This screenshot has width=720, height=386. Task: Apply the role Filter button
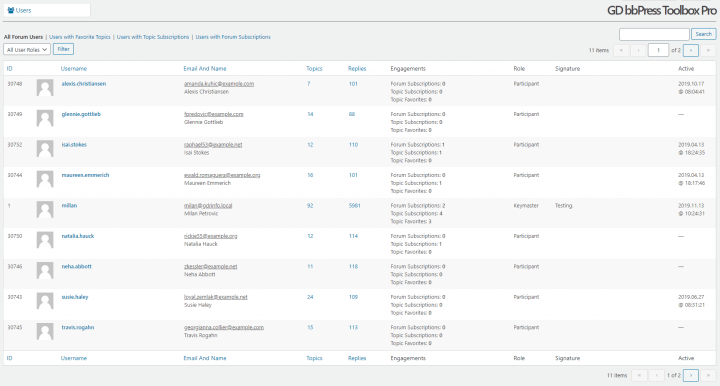click(63, 49)
